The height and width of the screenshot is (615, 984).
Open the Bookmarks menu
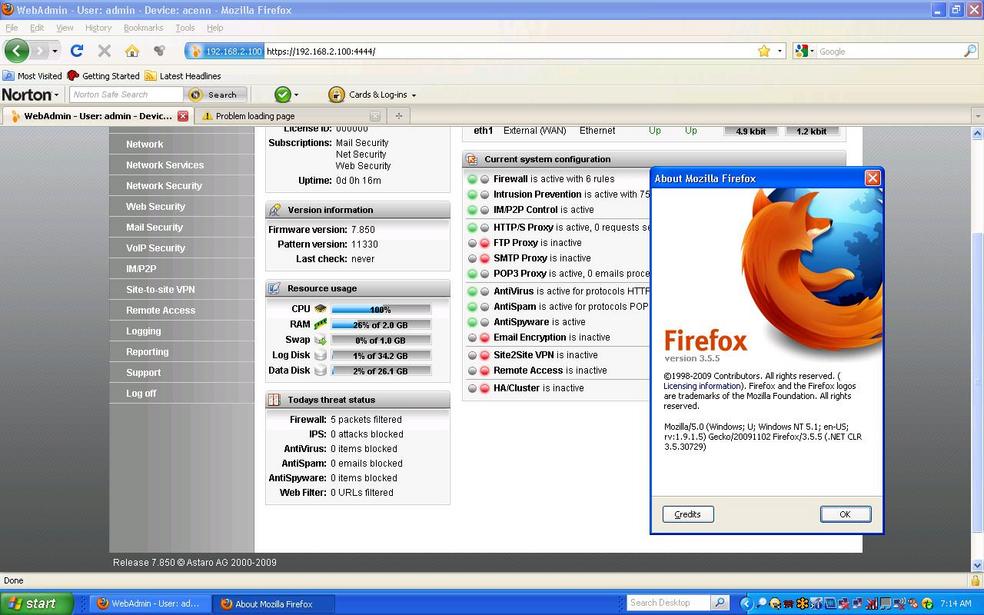click(x=143, y=28)
